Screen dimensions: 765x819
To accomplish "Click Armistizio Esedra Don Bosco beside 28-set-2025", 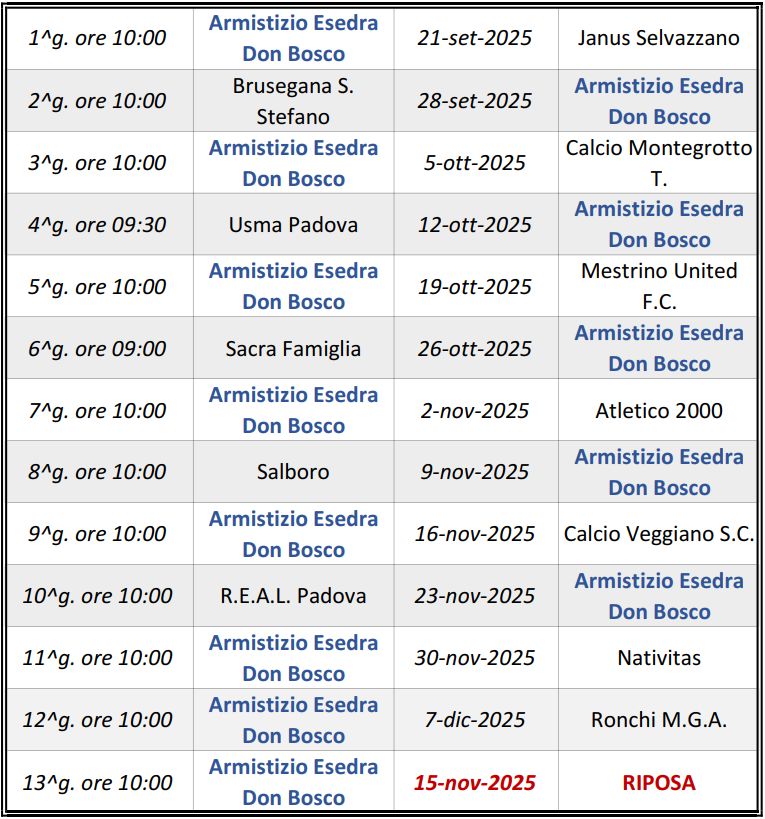I will point(659,101).
